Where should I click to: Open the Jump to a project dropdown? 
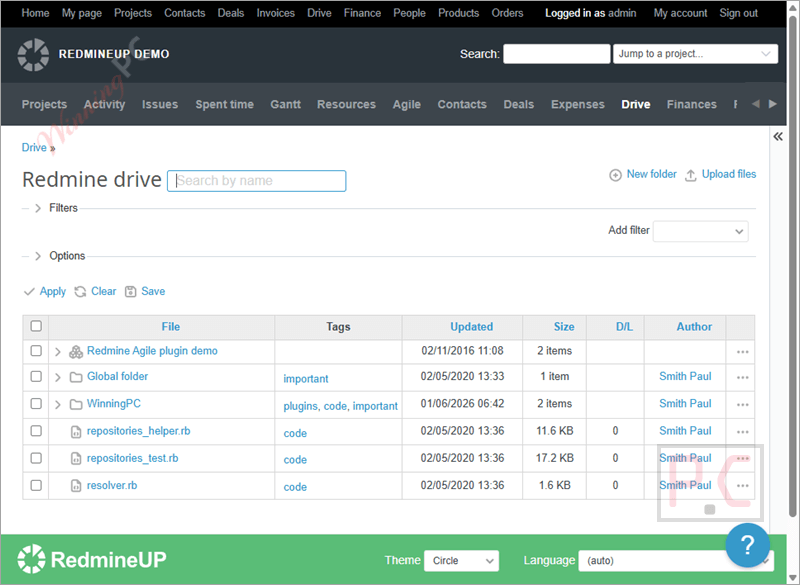coord(695,54)
